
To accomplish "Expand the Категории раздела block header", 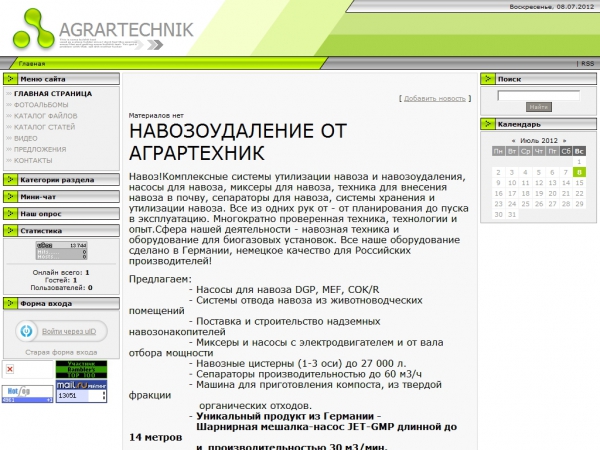I will (x=61, y=179).
